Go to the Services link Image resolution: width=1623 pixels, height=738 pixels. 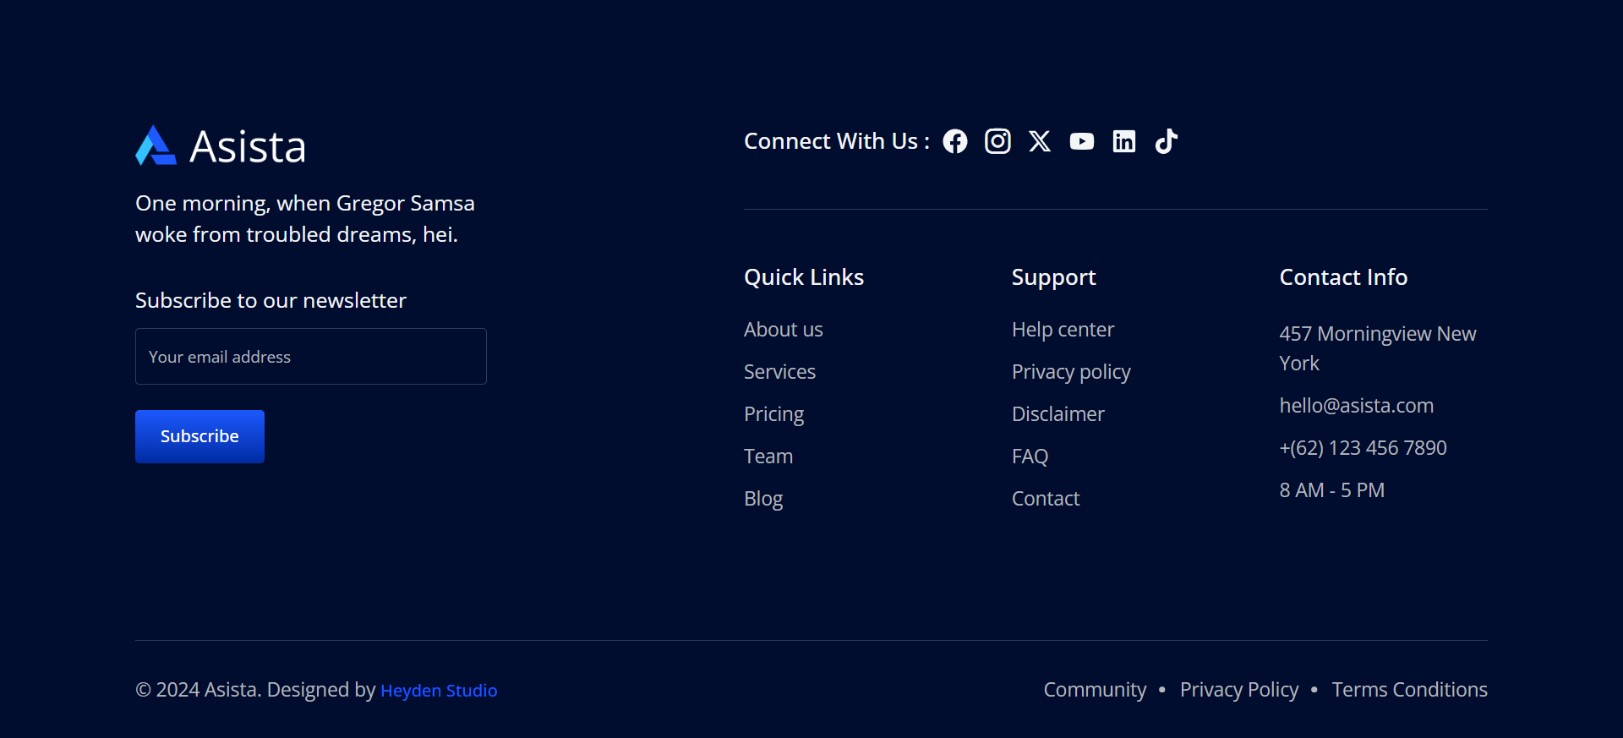coord(779,371)
